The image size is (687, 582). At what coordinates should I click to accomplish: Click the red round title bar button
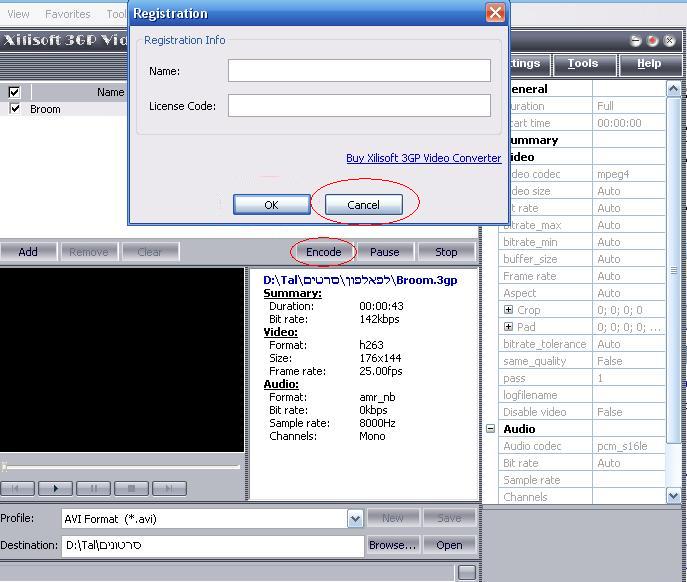[x=653, y=41]
